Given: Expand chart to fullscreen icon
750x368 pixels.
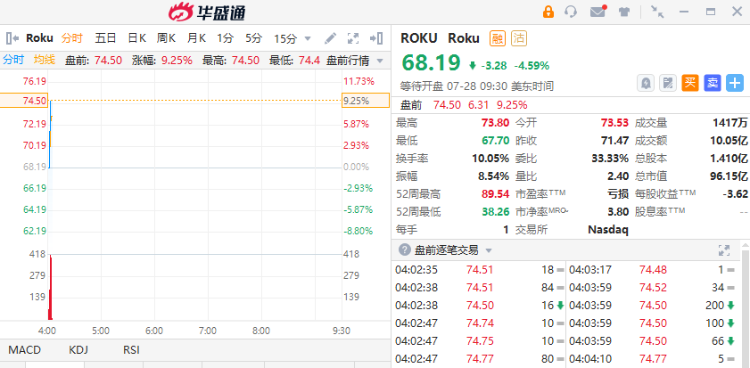Looking at the screenshot, I should coord(353,38).
